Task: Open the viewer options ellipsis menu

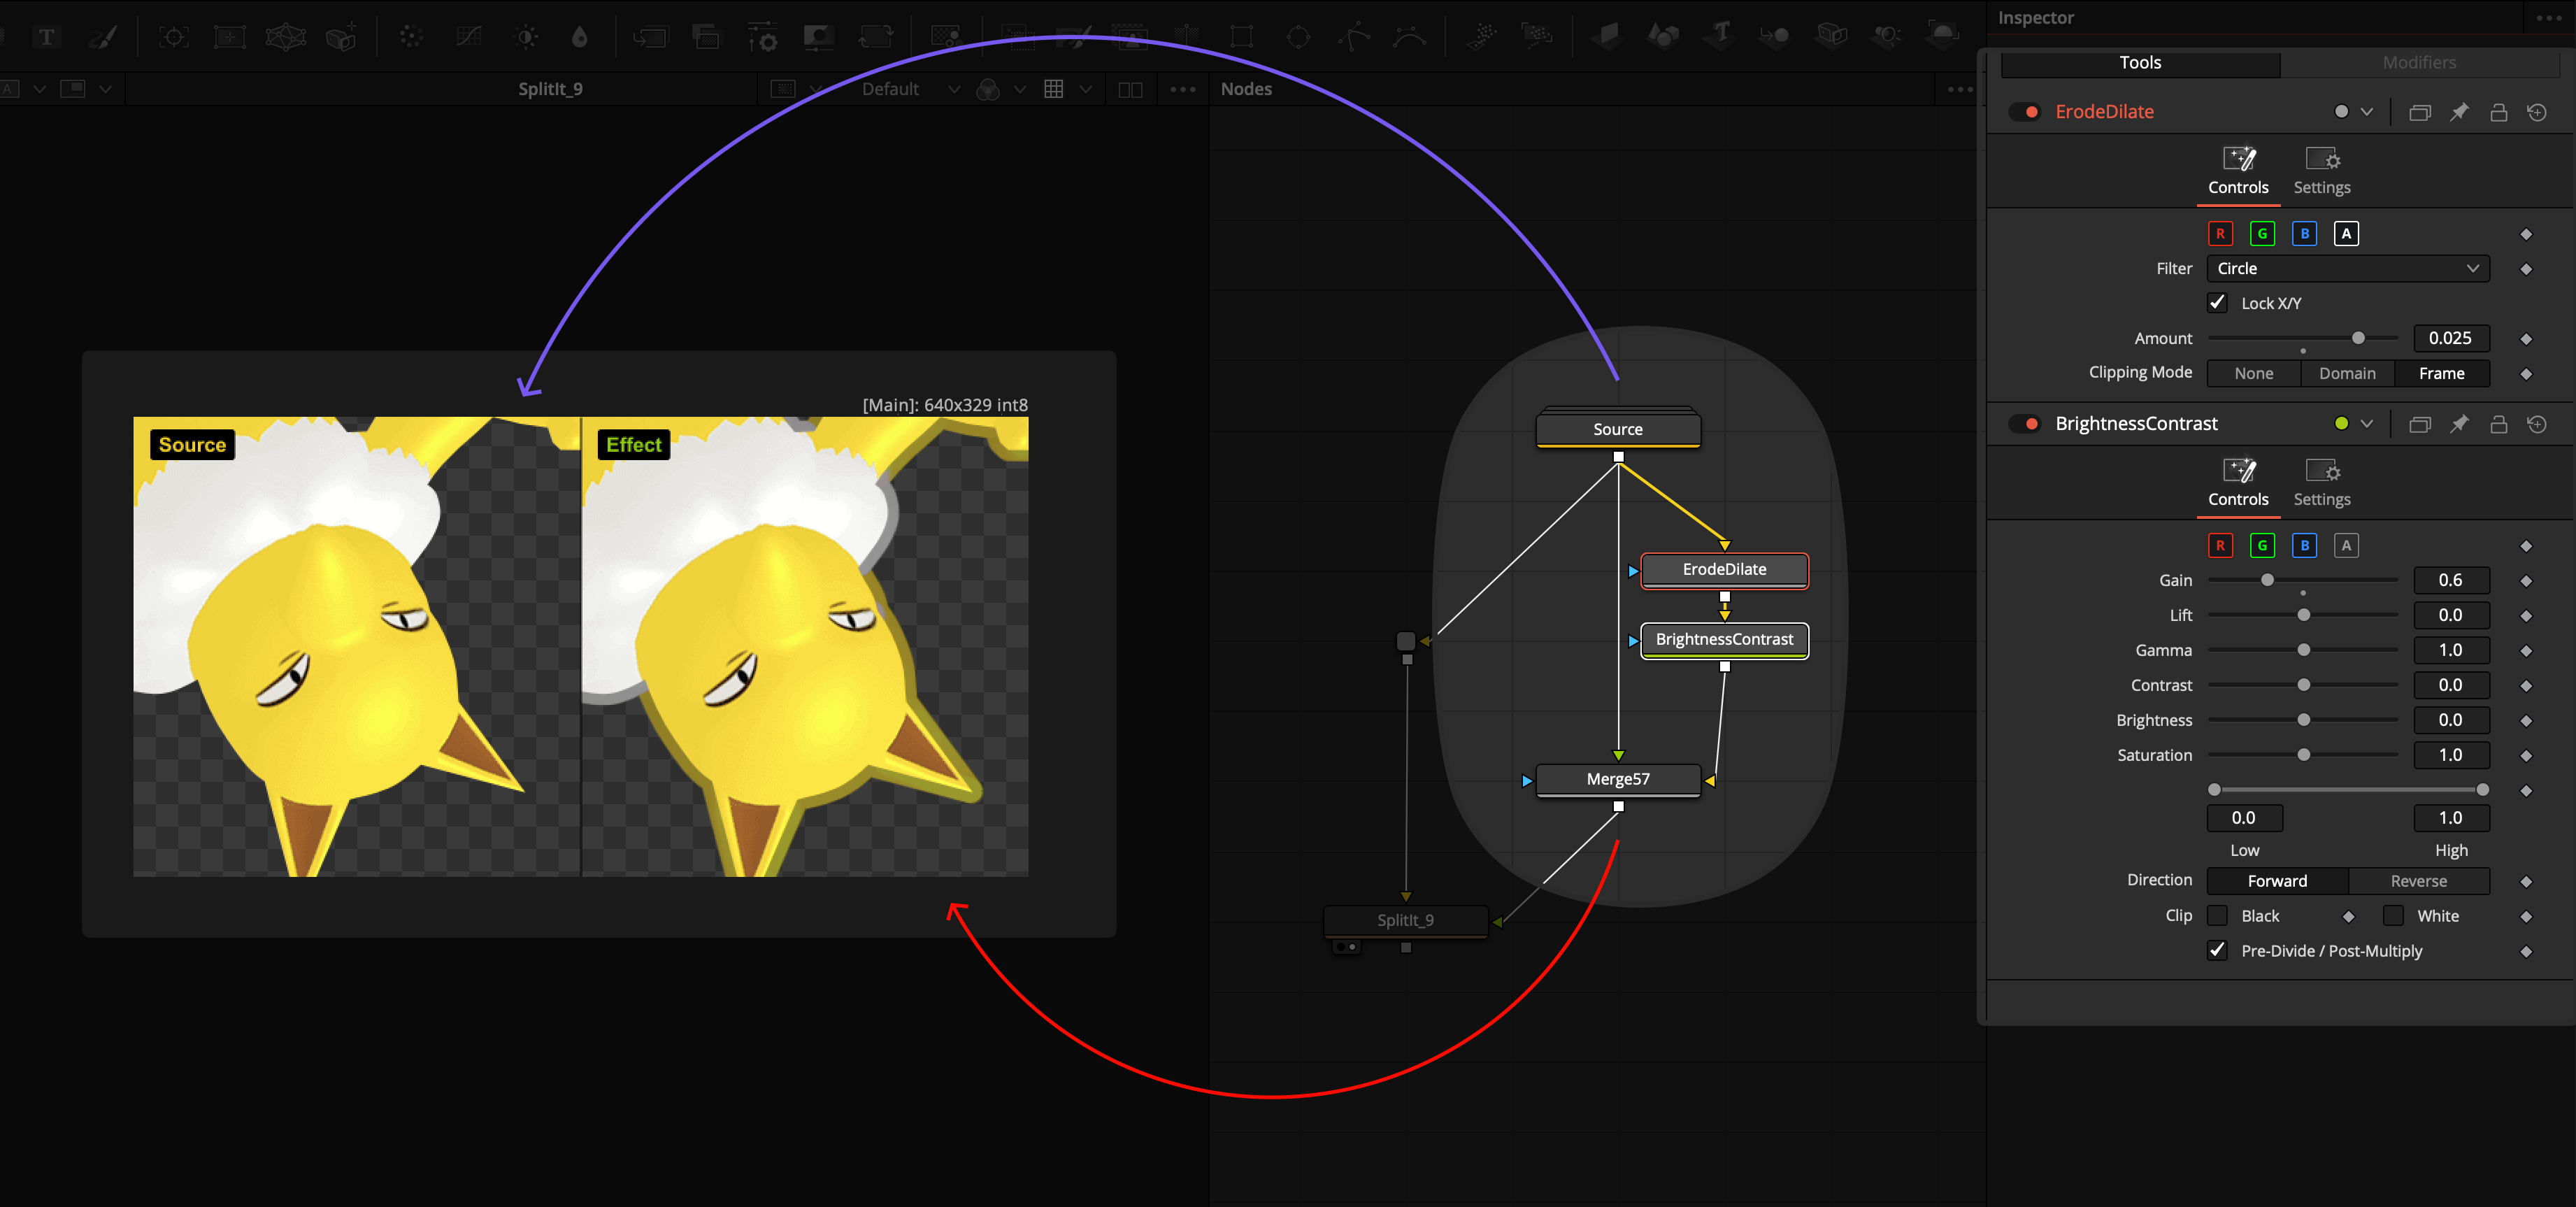Action: point(1183,89)
